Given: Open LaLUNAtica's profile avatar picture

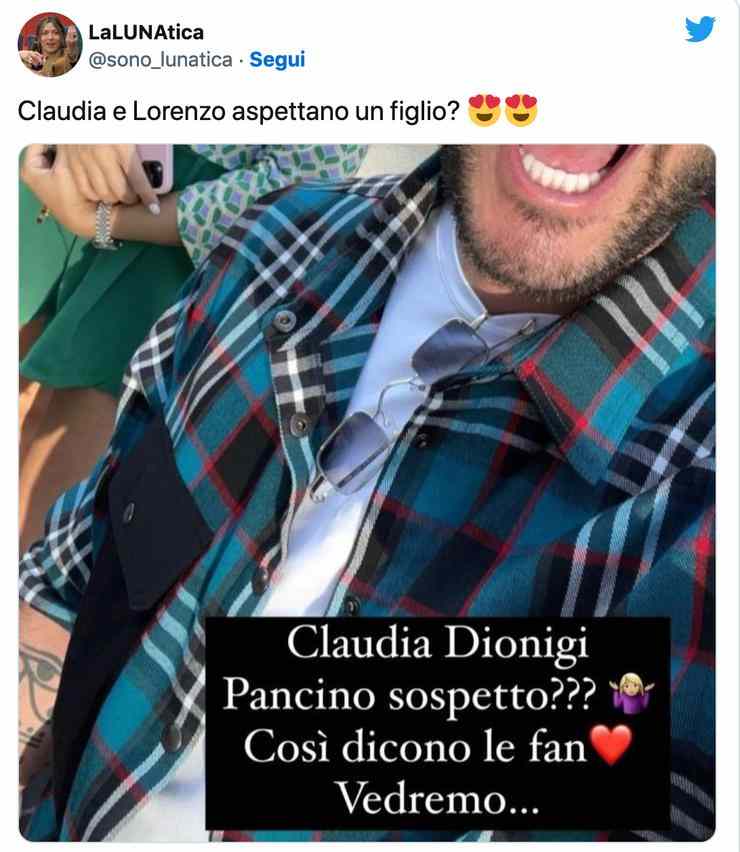Looking at the screenshot, I should point(49,45).
